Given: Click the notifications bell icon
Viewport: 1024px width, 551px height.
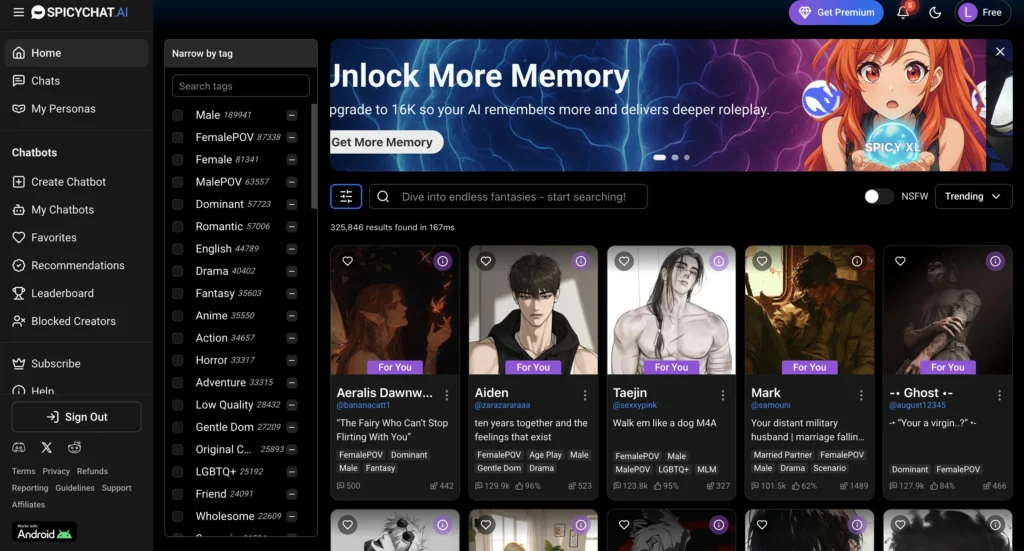Looking at the screenshot, I should point(903,13).
